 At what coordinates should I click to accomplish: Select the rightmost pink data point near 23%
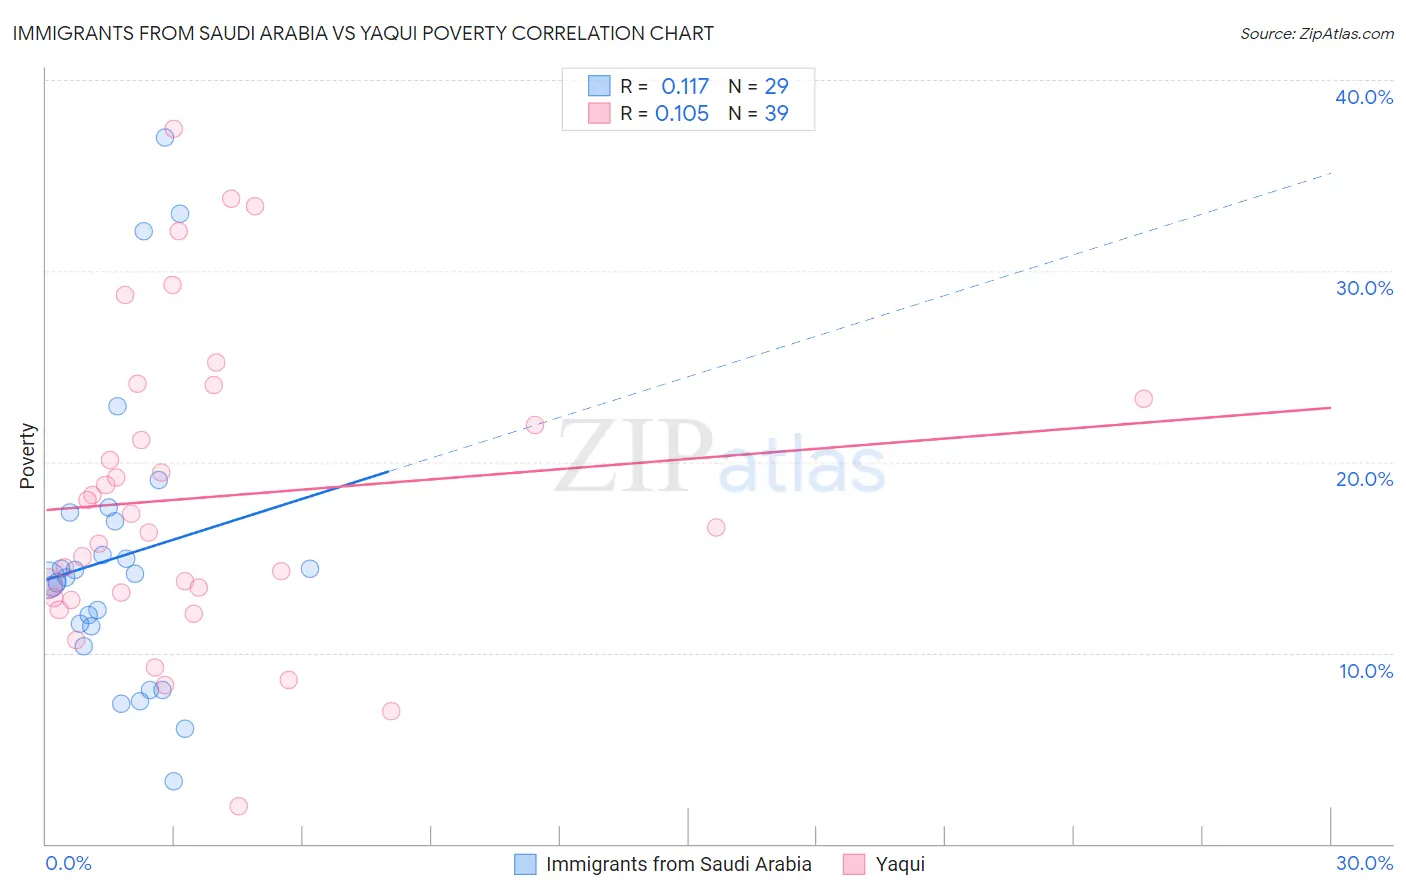(x=1143, y=399)
